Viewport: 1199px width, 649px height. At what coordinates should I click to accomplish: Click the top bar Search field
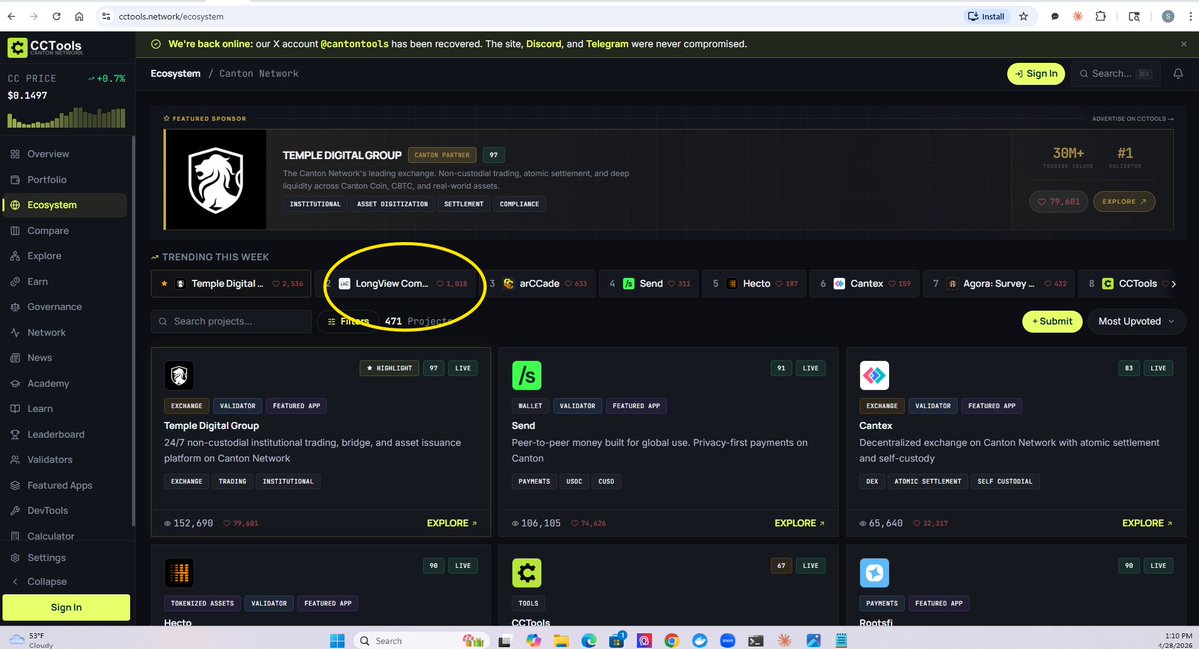point(1115,73)
